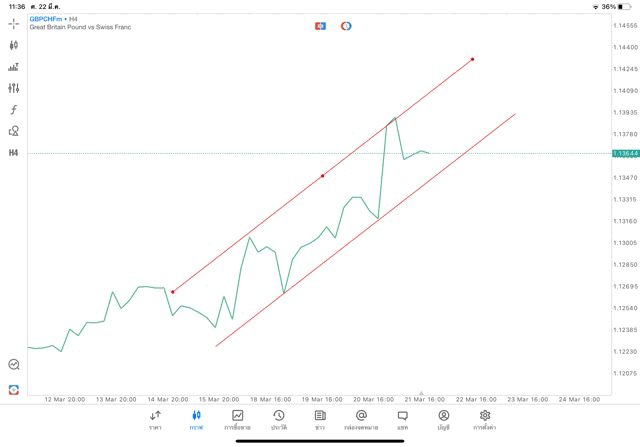This screenshot has height=447, width=640.
Task: Switch to the ราคา quotes tab
Action: click(155, 420)
